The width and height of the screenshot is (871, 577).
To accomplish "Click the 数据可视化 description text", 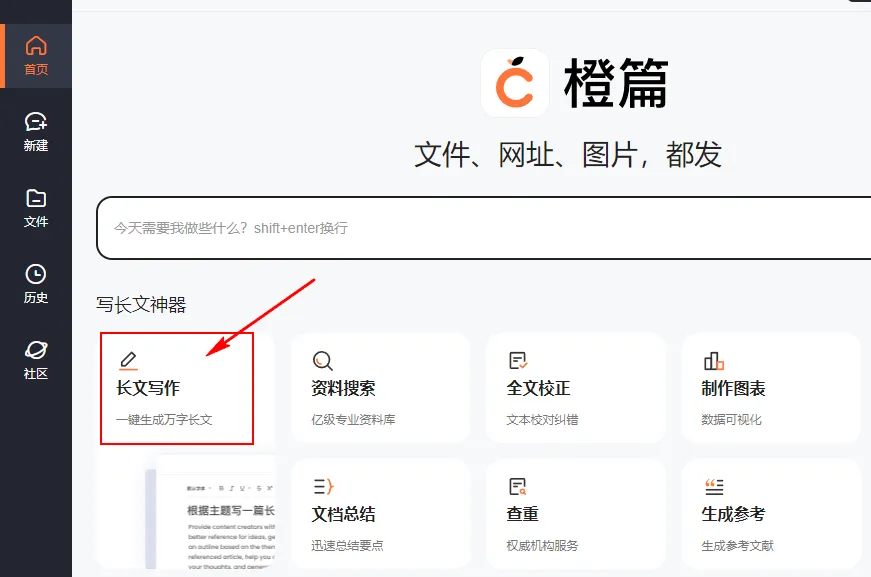I will tap(731, 420).
